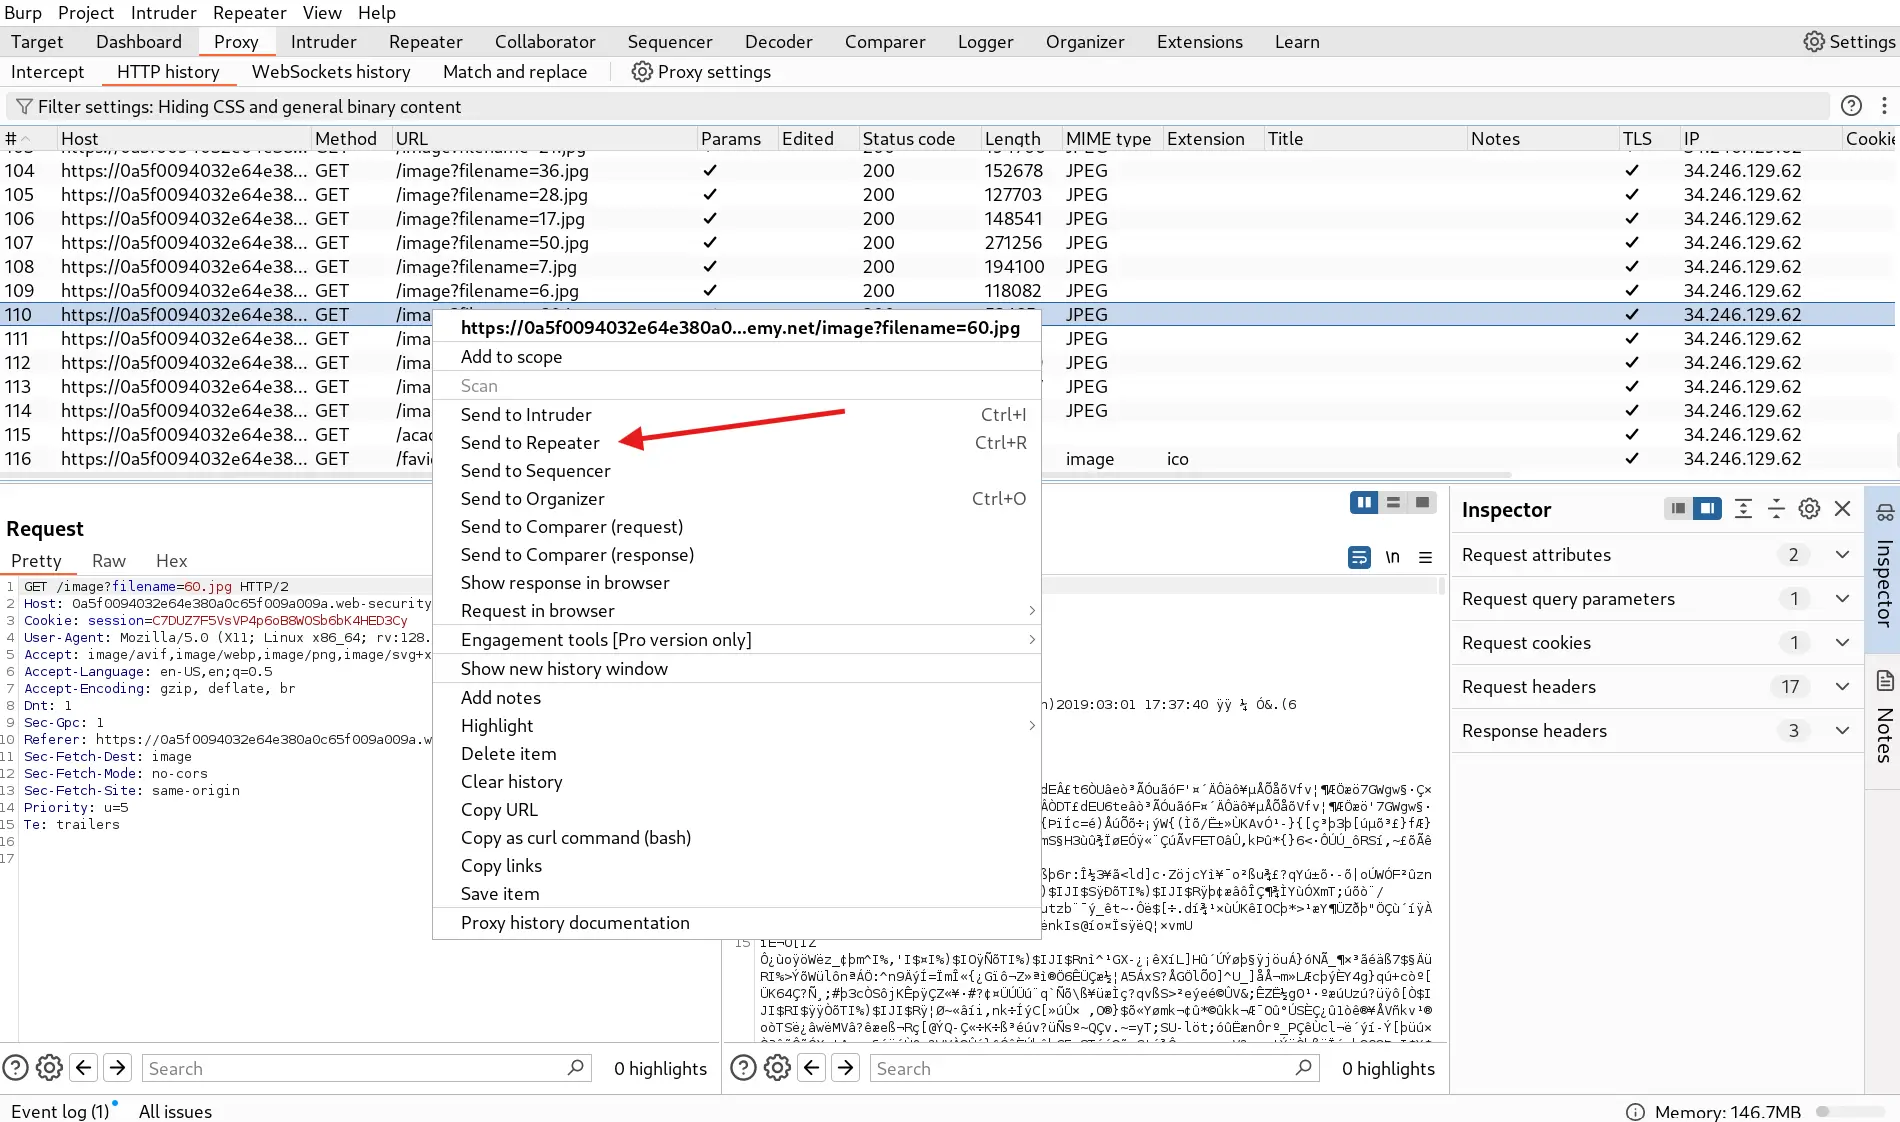Screen dimensions: 1900x1122
Task: Open the Intruder menu in menu bar
Action: [163, 13]
